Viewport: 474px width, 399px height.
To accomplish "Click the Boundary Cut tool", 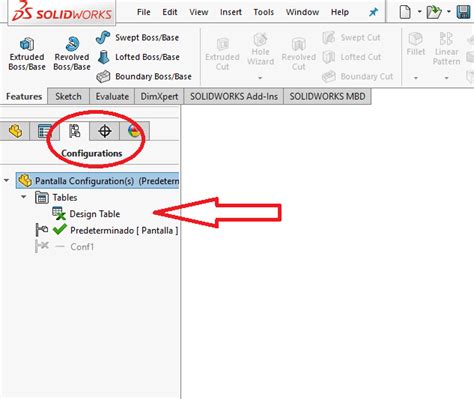I will click(357, 76).
